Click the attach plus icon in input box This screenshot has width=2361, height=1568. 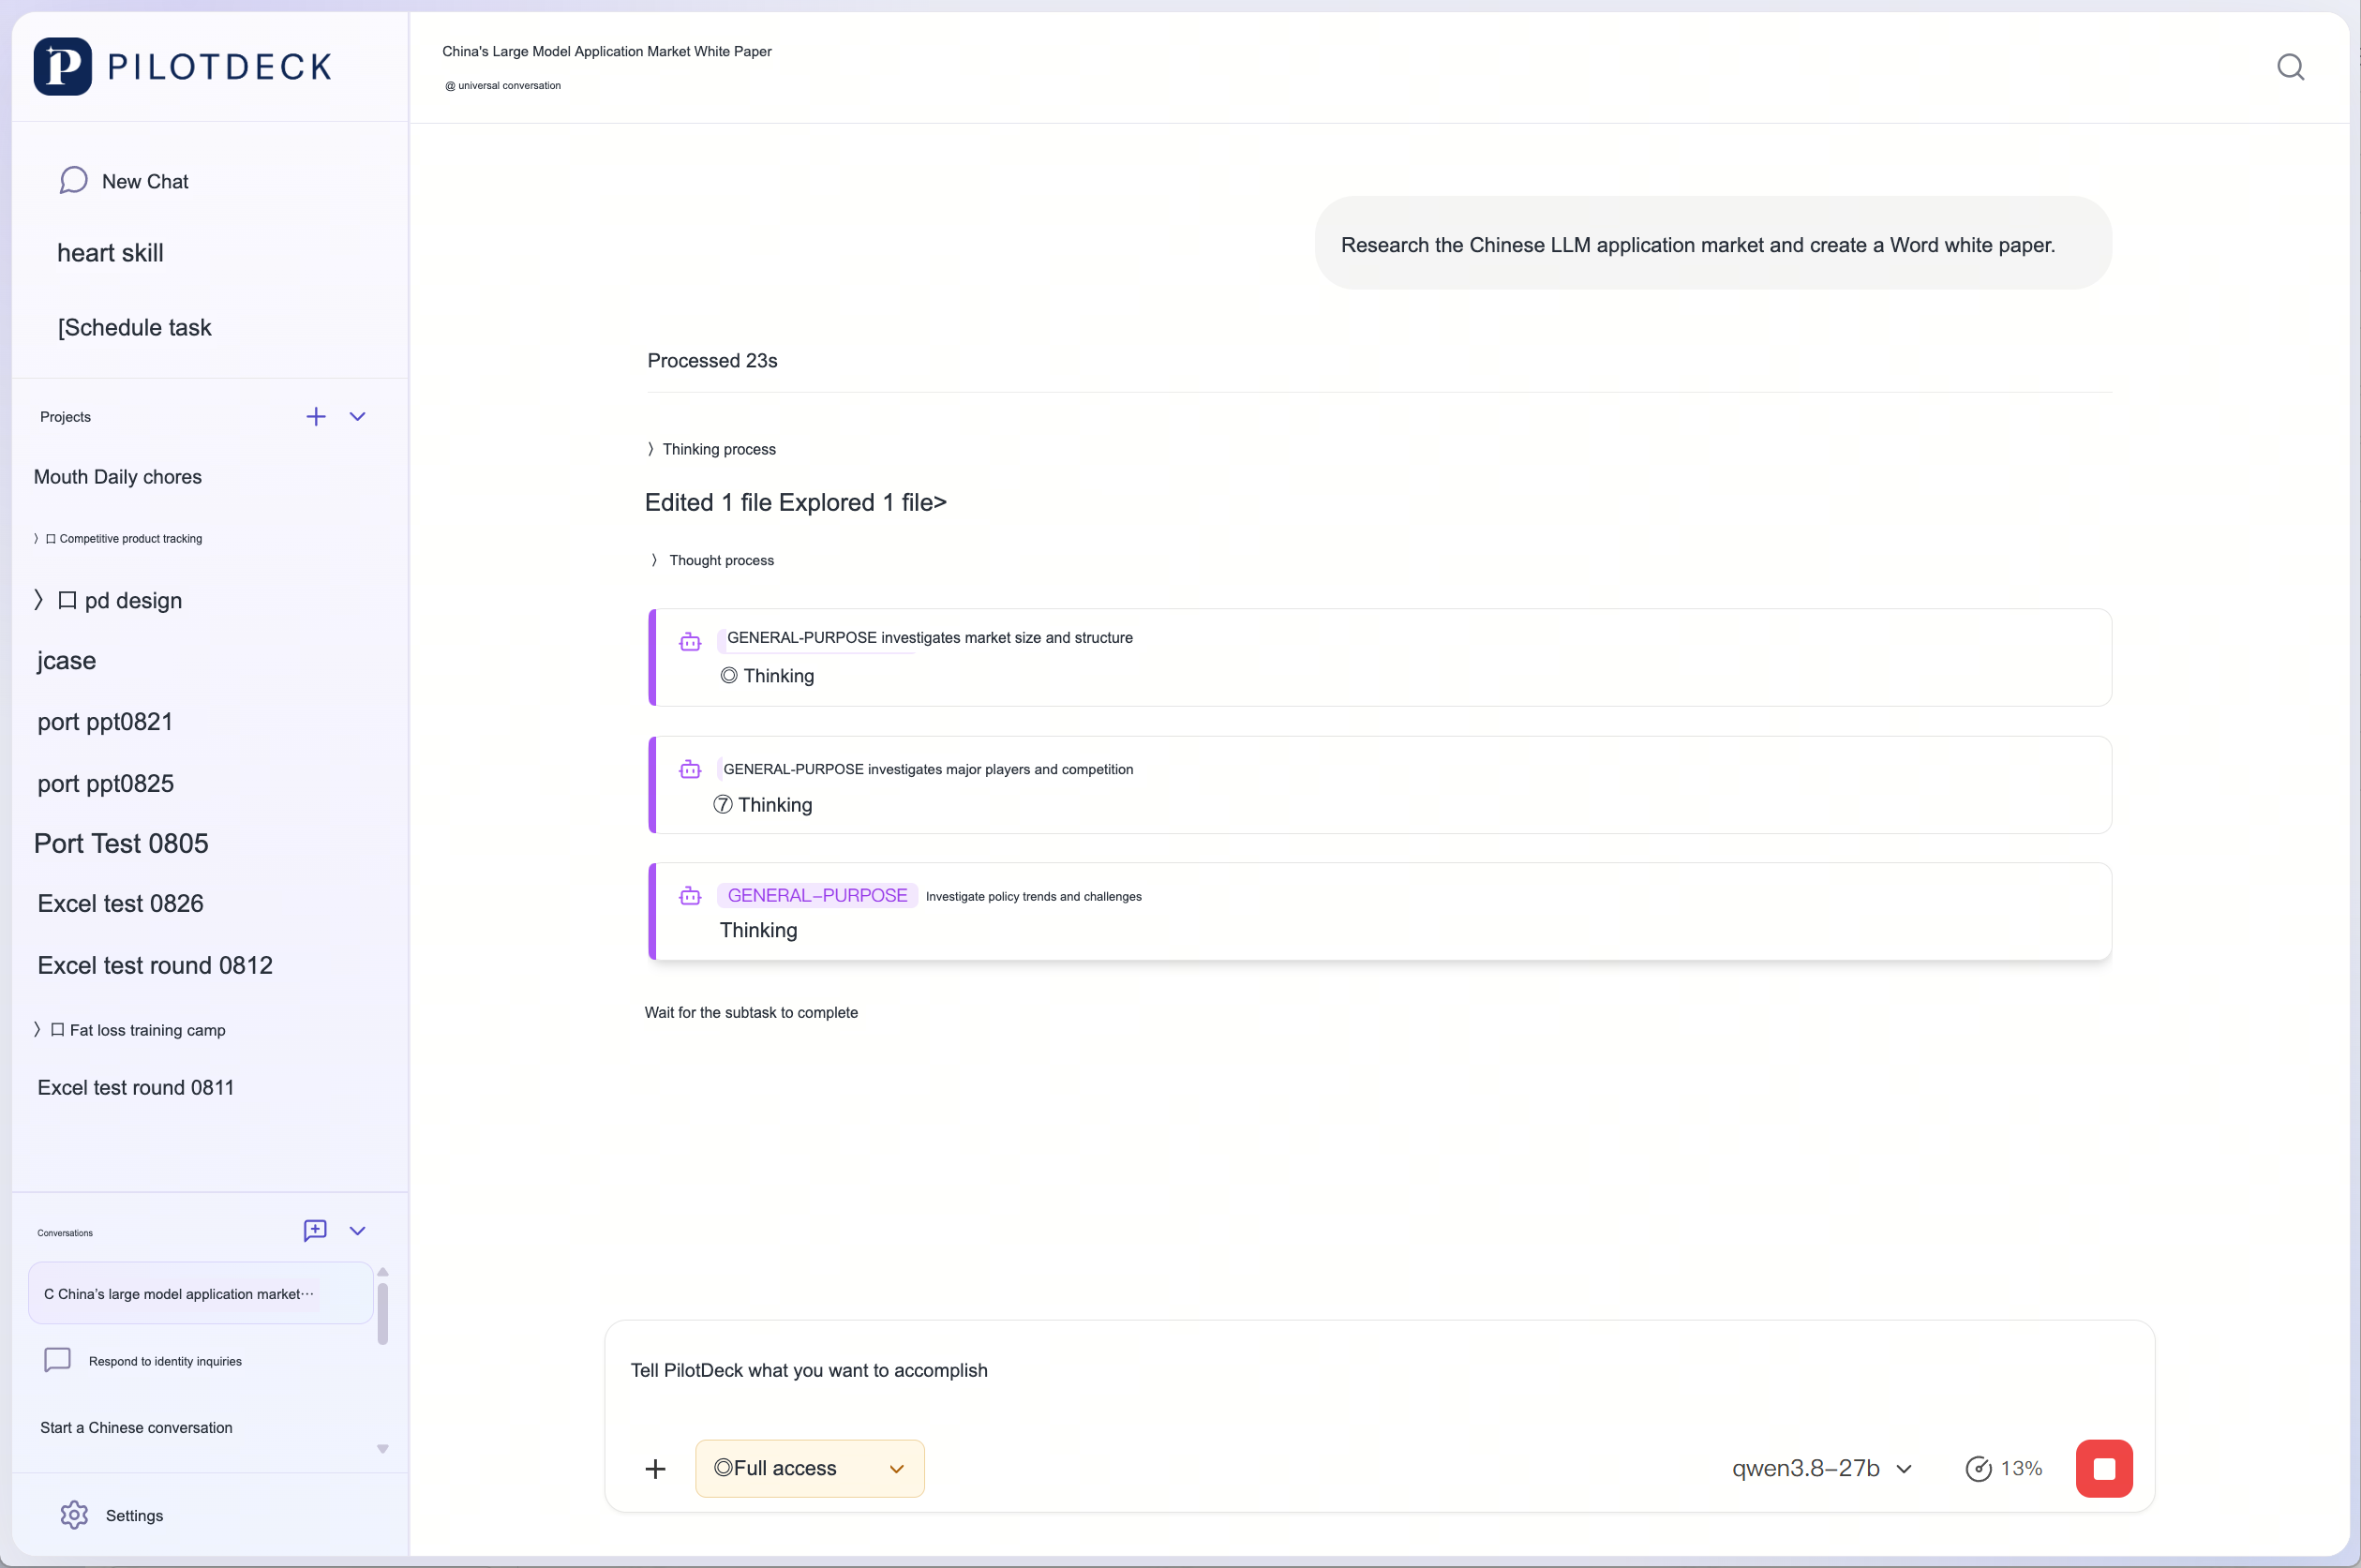[x=655, y=1468]
